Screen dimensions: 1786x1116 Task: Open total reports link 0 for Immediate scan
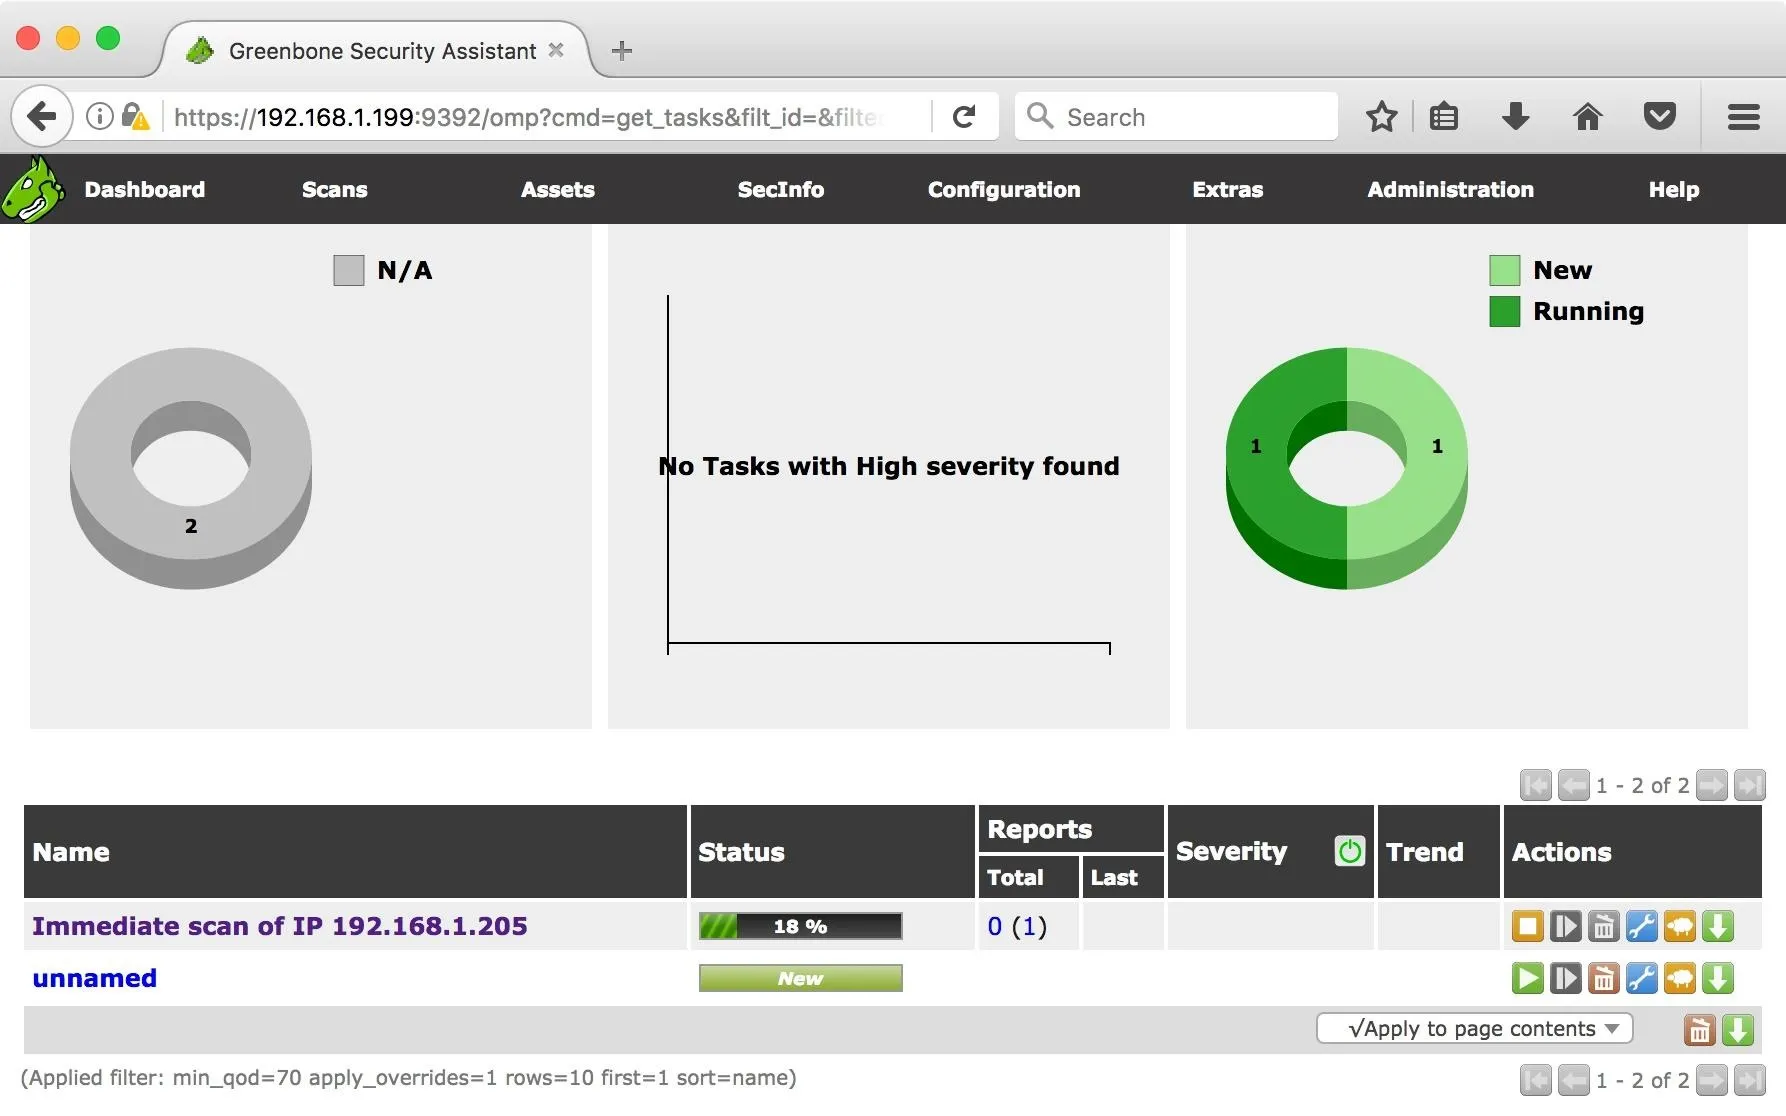995,926
